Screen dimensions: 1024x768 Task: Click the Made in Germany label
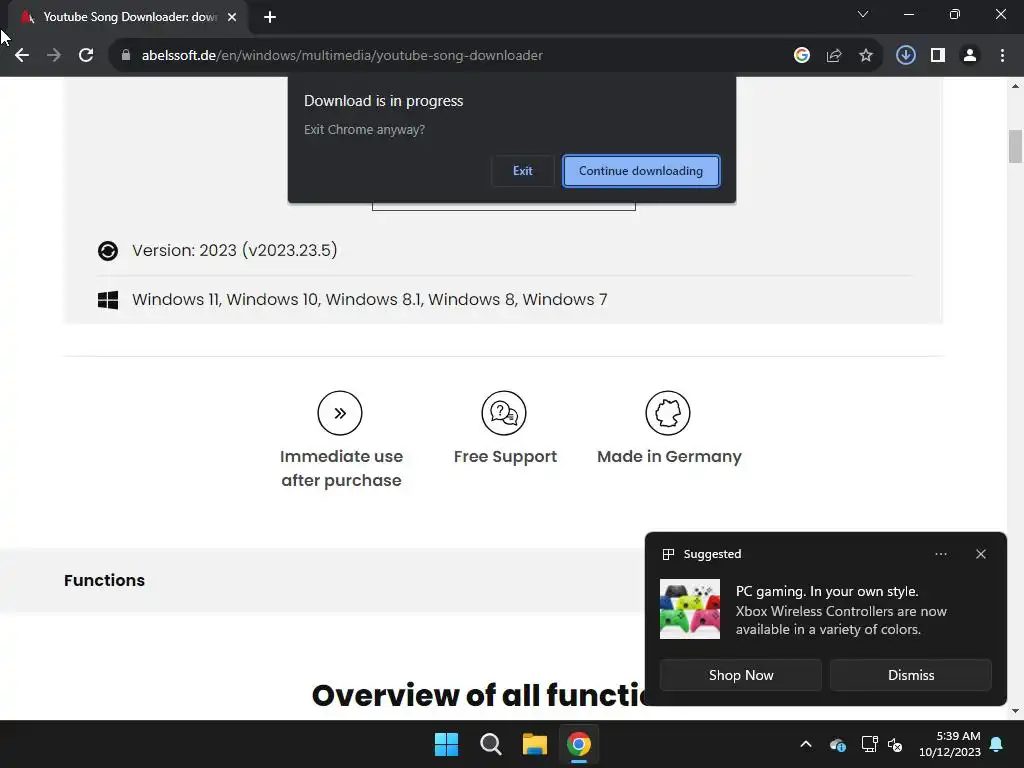[x=669, y=456]
